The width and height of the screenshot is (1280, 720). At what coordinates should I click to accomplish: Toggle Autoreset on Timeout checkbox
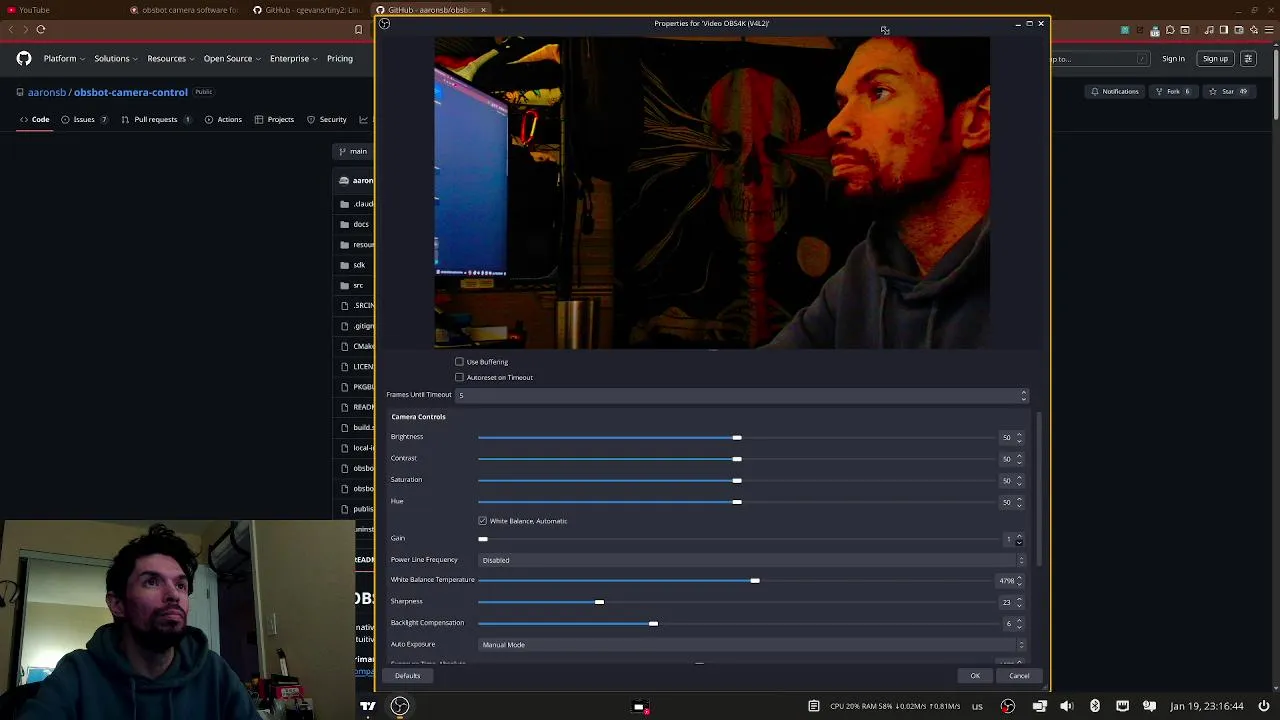pyautogui.click(x=459, y=377)
